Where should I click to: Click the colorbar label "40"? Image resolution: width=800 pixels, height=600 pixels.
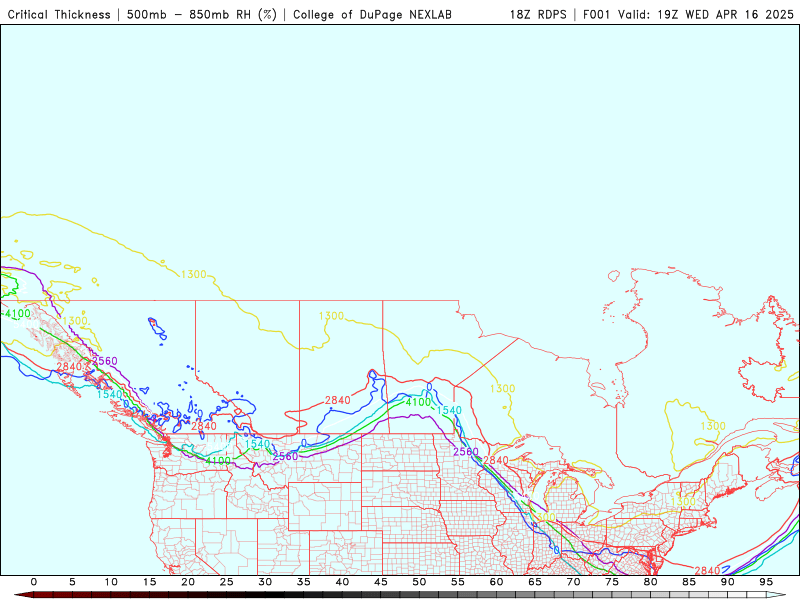(x=342, y=582)
